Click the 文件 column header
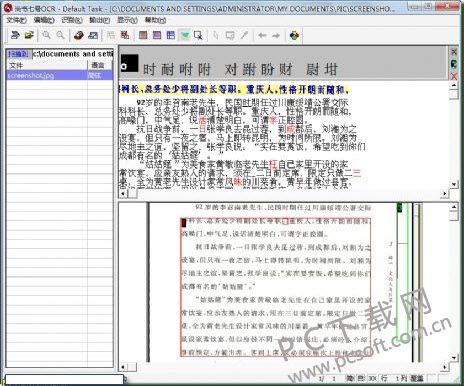This screenshot has width=464, height=386. click(47, 65)
